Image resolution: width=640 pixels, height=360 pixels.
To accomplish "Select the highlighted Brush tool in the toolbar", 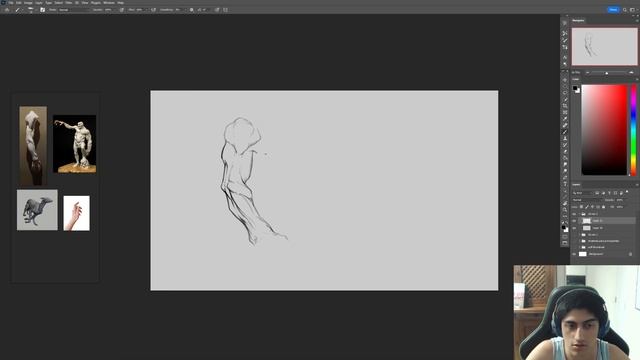I will [x=565, y=131].
